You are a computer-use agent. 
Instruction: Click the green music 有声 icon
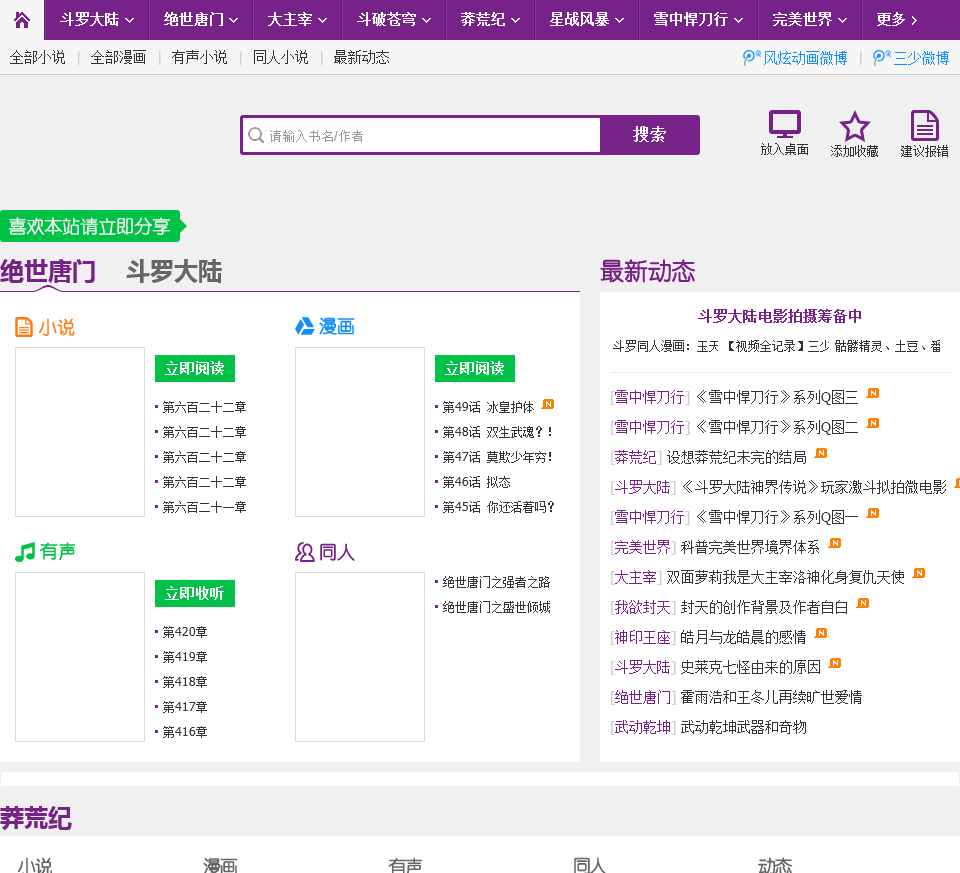(x=25, y=552)
